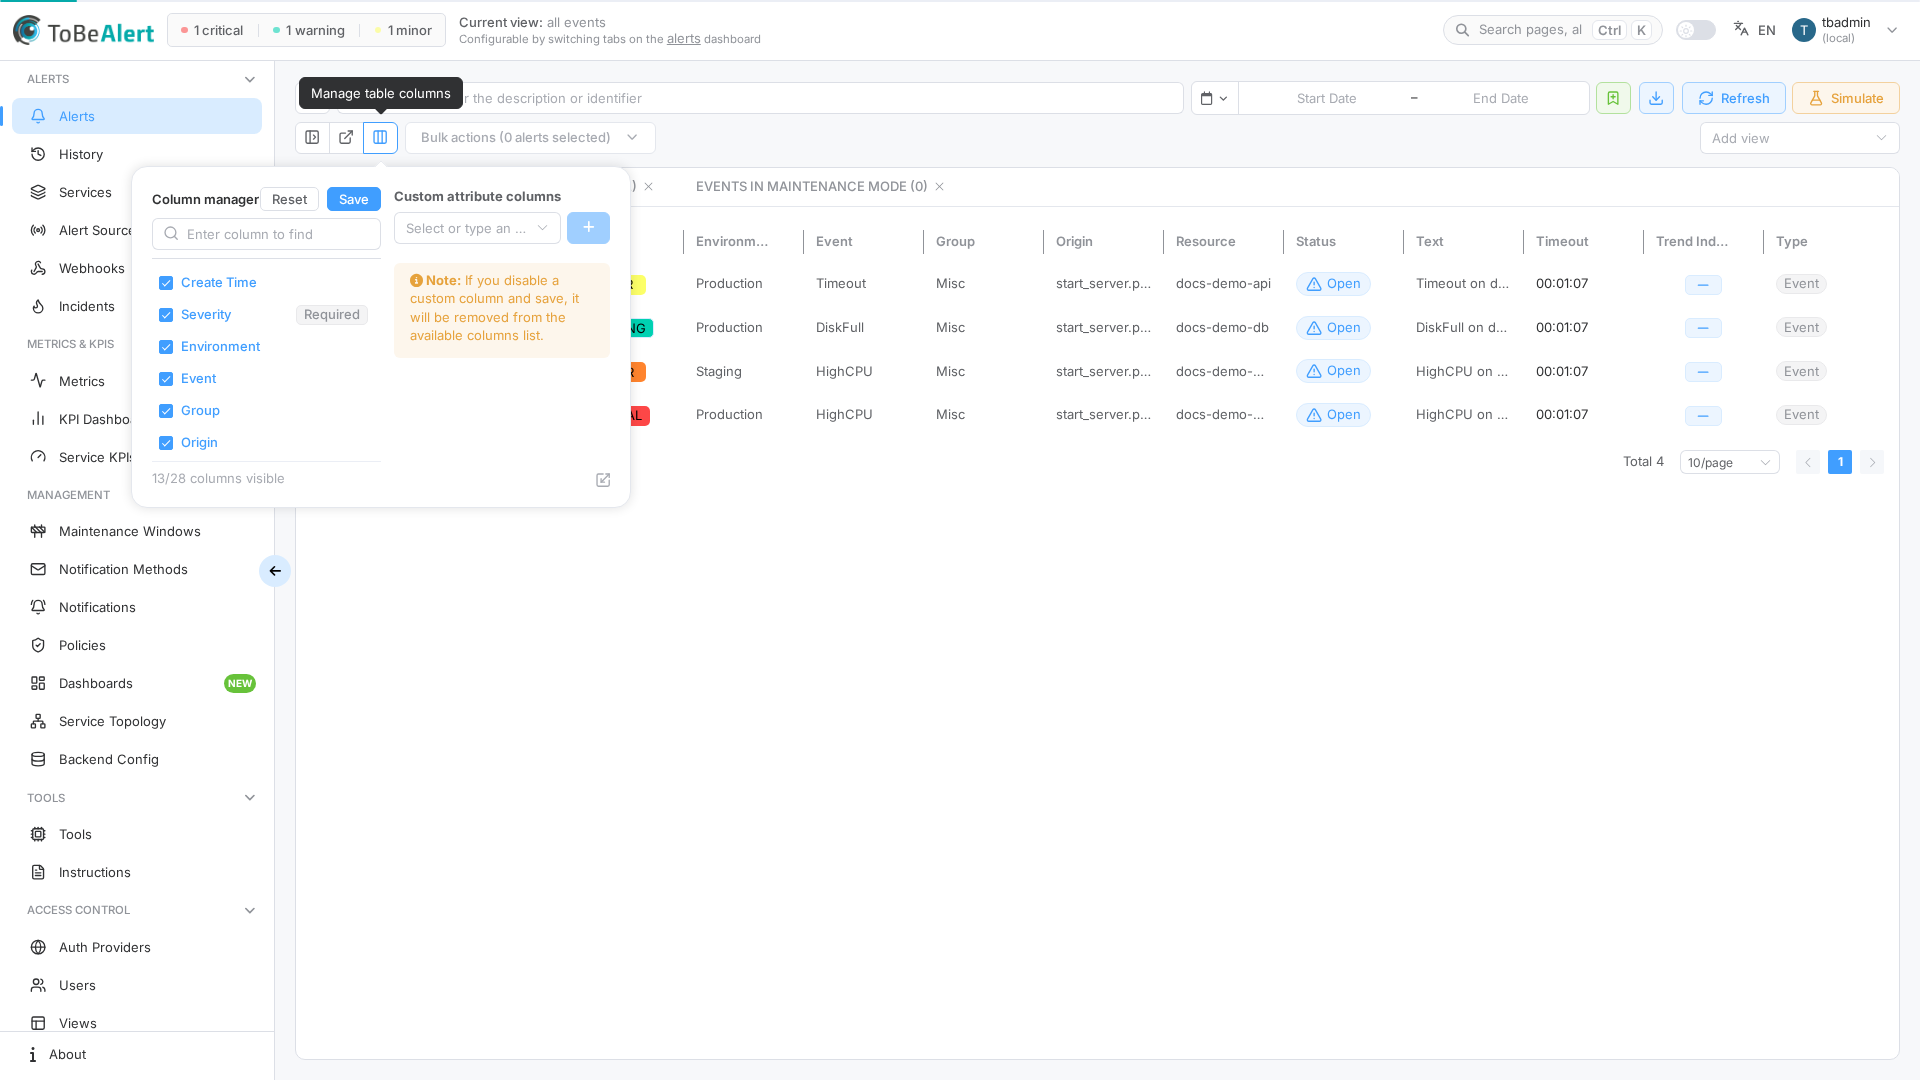Click the Enter column to find field
Viewport: 1920px width, 1080px height.
(x=266, y=234)
